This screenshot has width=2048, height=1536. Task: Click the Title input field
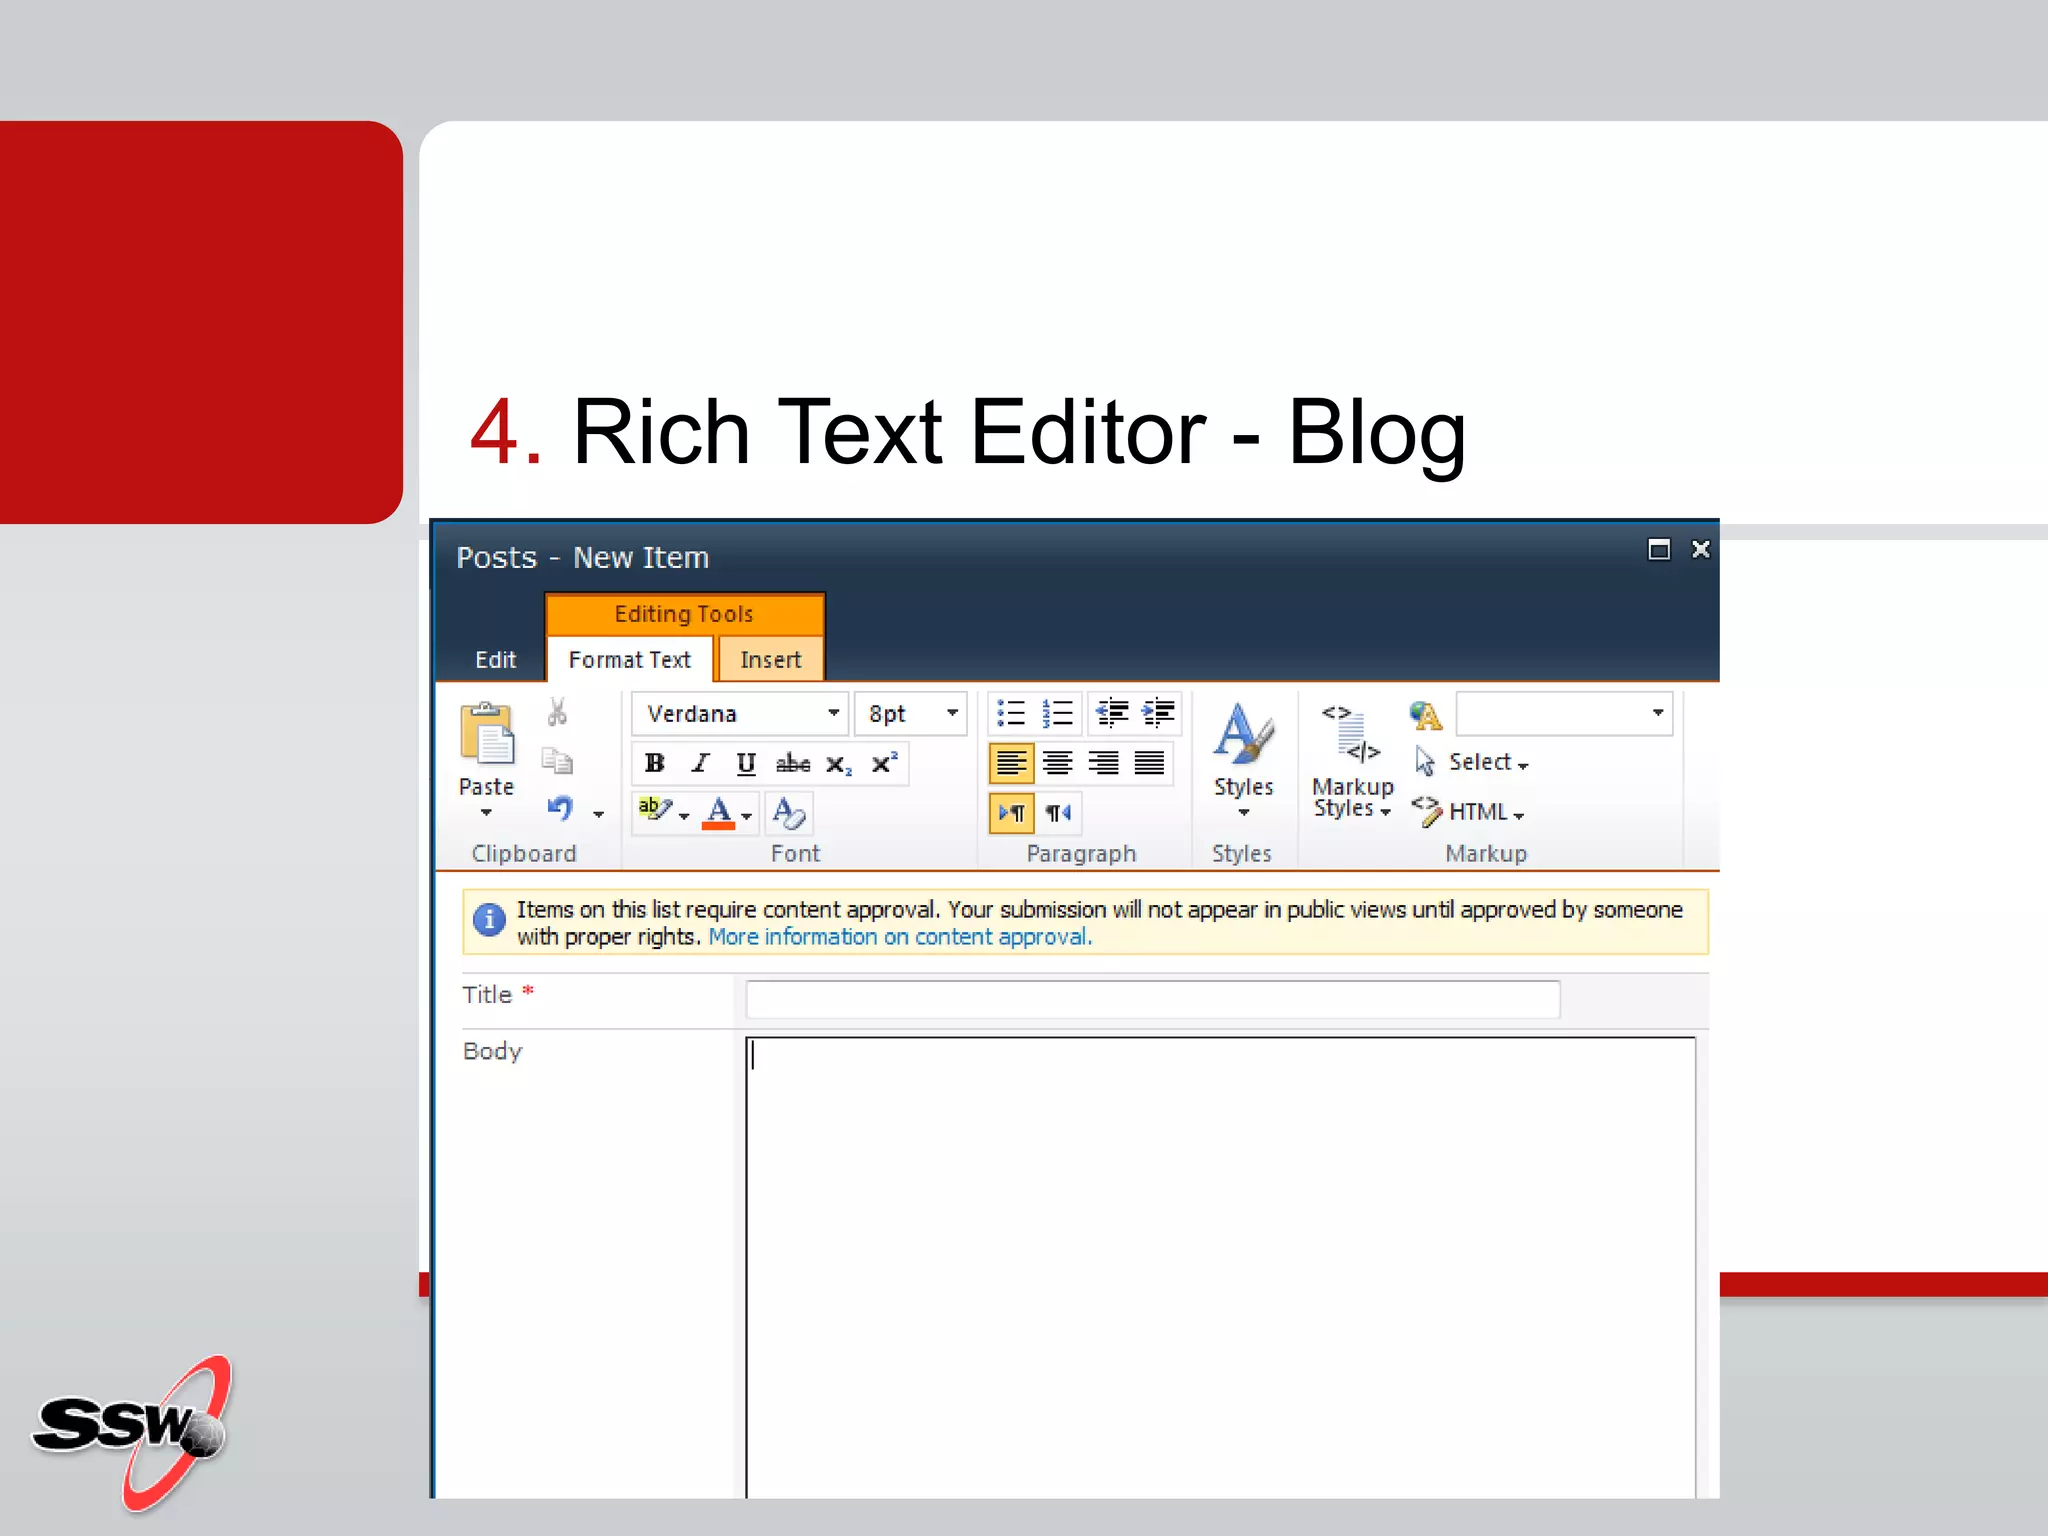pos(1152,999)
